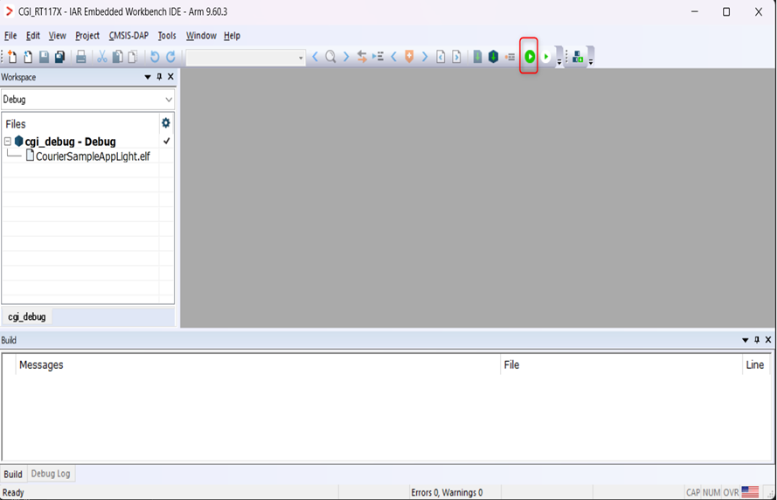Image resolution: width=777 pixels, height=500 pixels.
Task: Create a new document from the toolbar
Action: coord(12,57)
